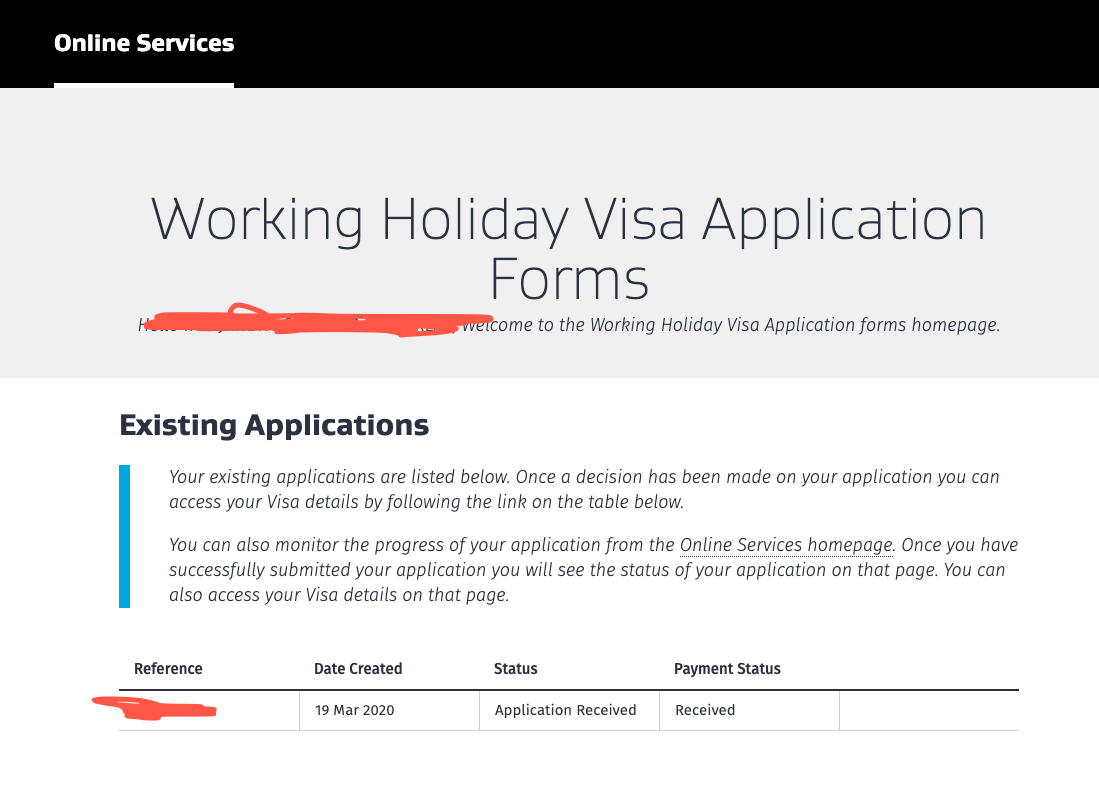Follow the Online Services homepage link
Viewport: 1099px width, 787px height.
(x=786, y=545)
